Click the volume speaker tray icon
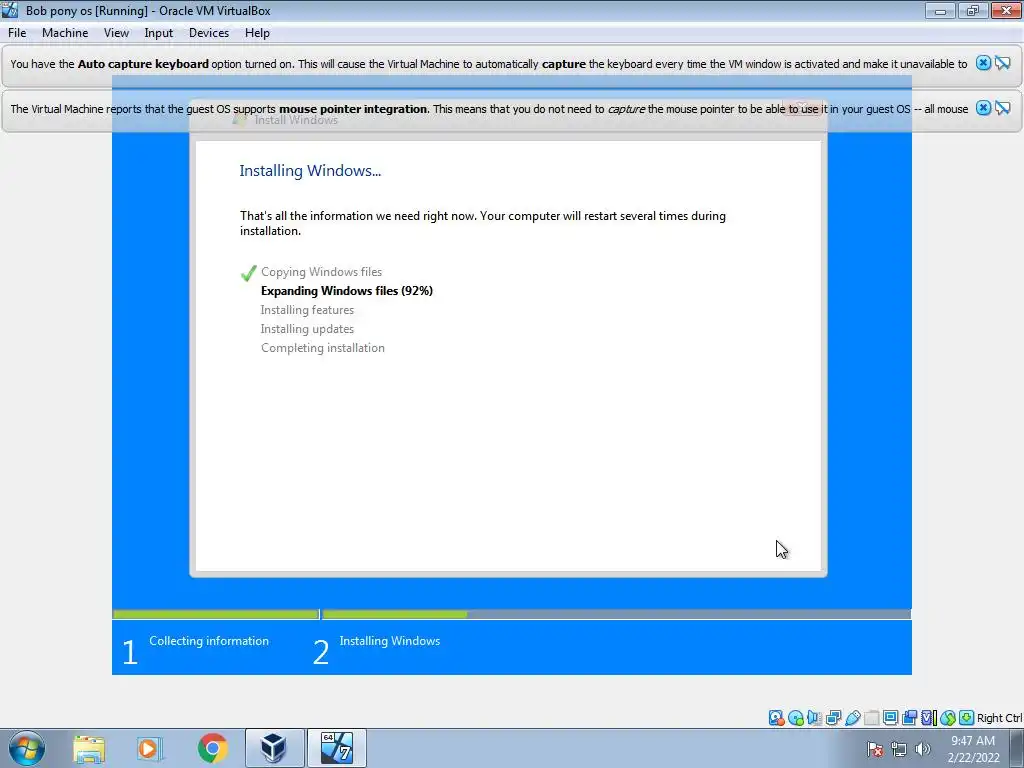Viewport: 1024px width, 768px height. tap(923, 749)
